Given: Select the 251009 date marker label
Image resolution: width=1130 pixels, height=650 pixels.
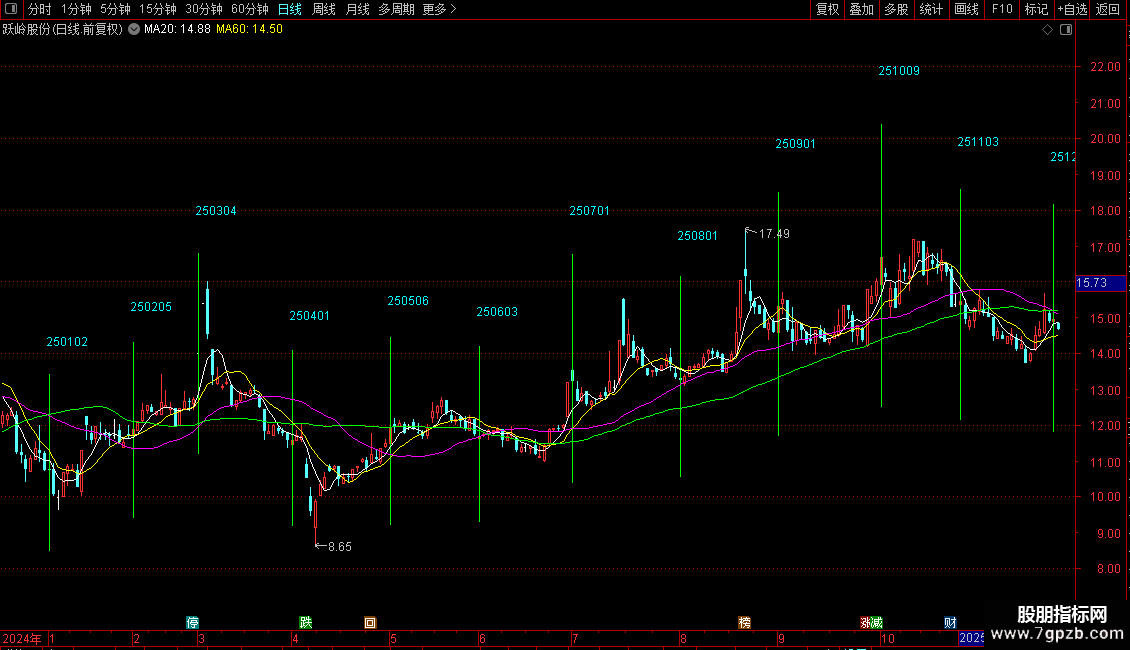Looking at the screenshot, I should pos(899,71).
